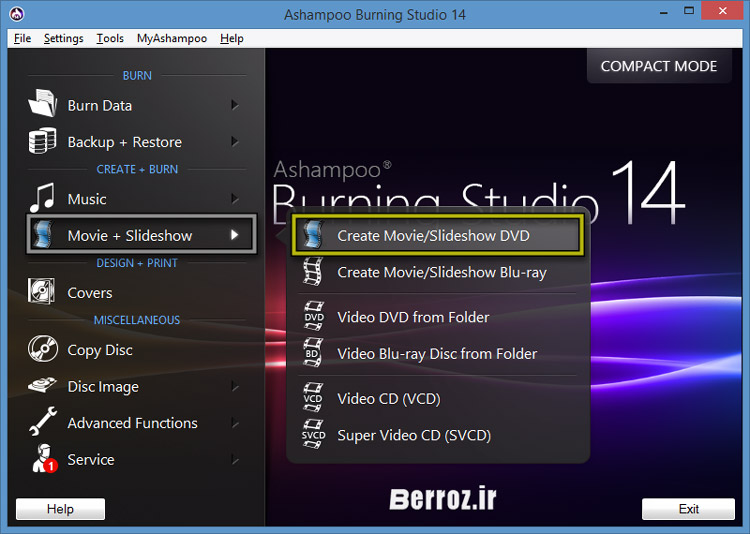Screen dimensions: 750x534
Task: Click the Covers disc case icon
Action: 43,293
